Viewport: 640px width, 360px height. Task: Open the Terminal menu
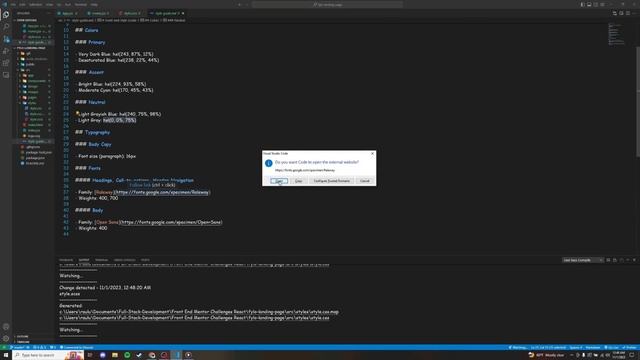click(80, 4)
